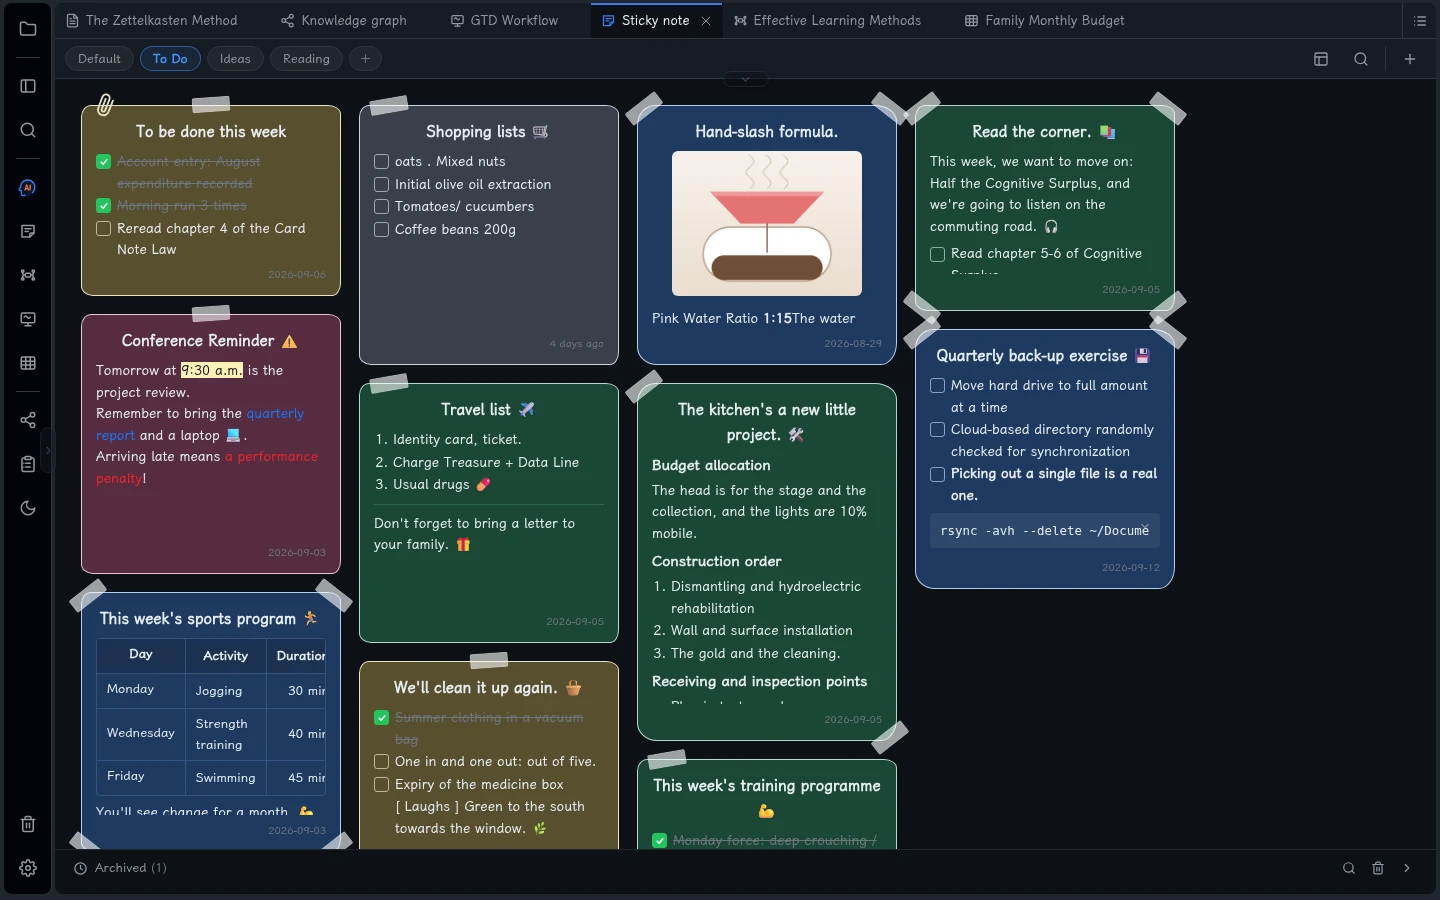Check 'Move hard drive to full amount'
The width and height of the screenshot is (1440, 900).
tap(937, 385)
